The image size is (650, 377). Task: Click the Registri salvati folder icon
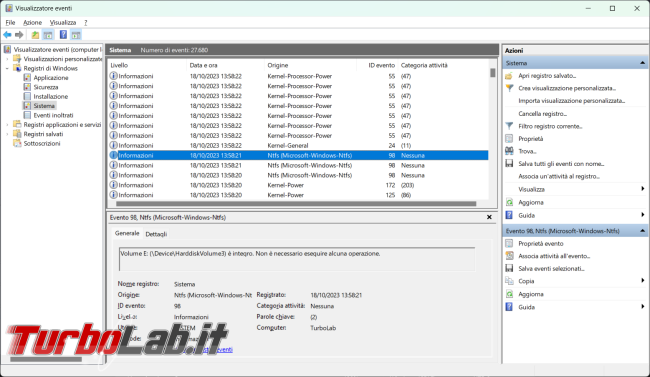click(17, 134)
